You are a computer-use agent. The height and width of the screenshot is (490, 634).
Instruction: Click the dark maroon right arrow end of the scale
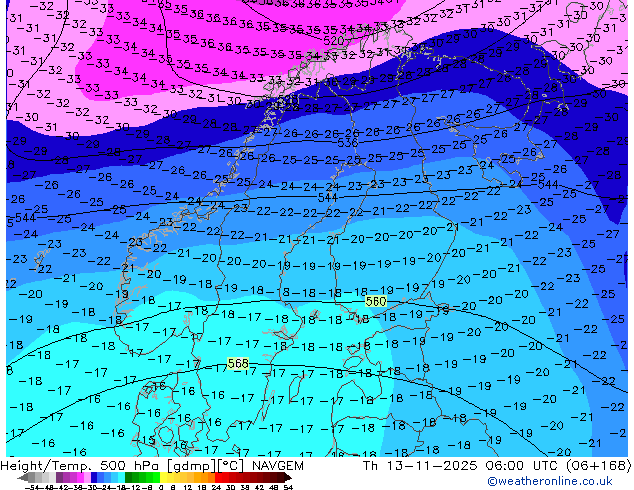[x=287, y=477]
